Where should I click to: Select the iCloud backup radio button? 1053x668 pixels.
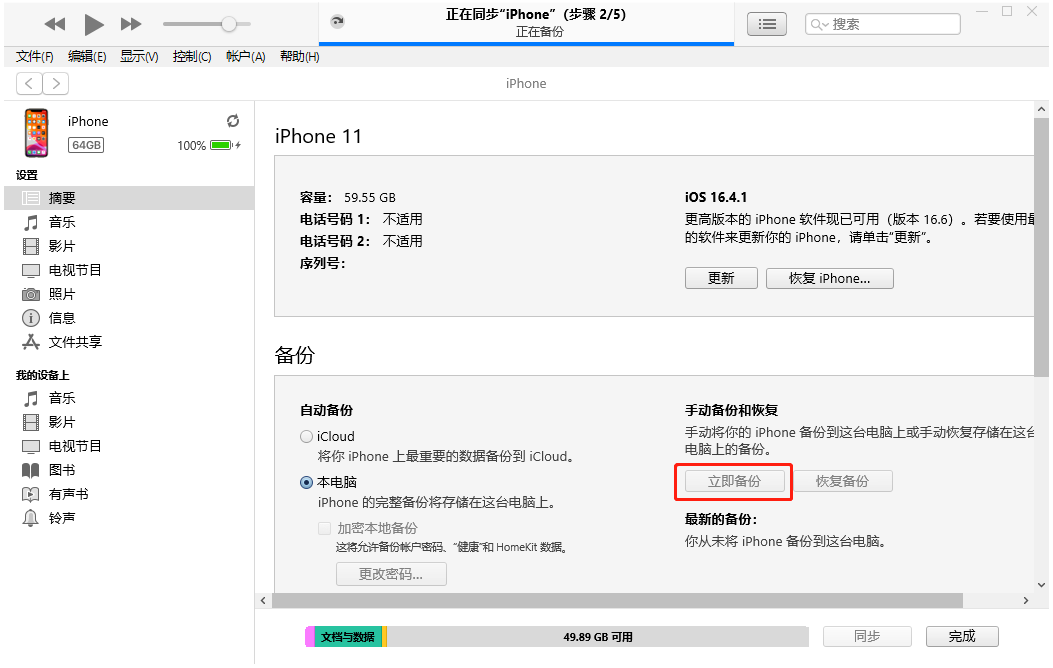[x=306, y=437]
